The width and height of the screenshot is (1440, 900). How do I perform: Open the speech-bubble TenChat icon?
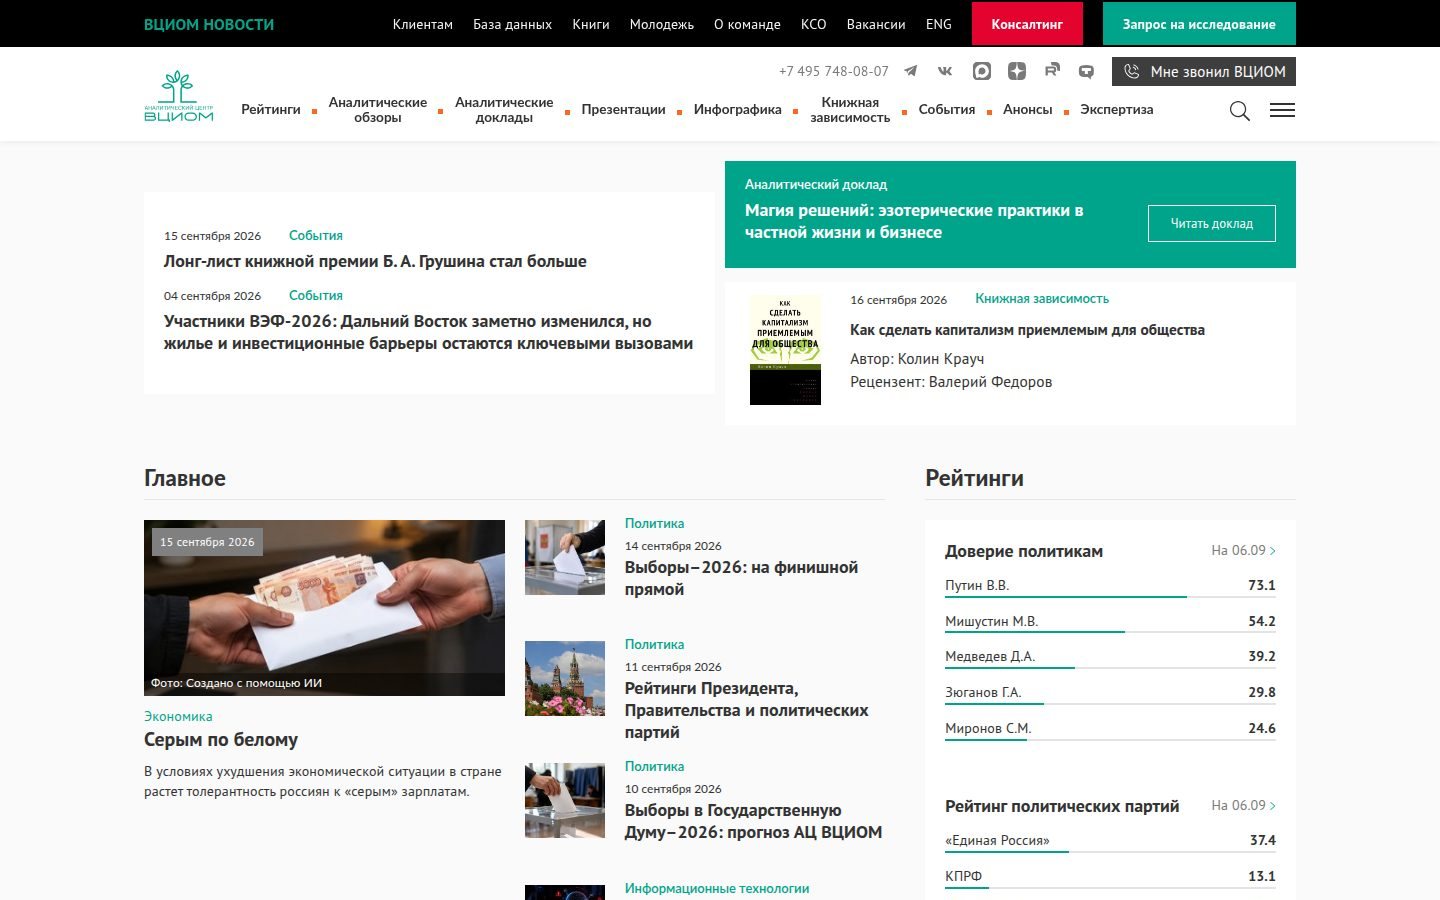click(1086, 71)
